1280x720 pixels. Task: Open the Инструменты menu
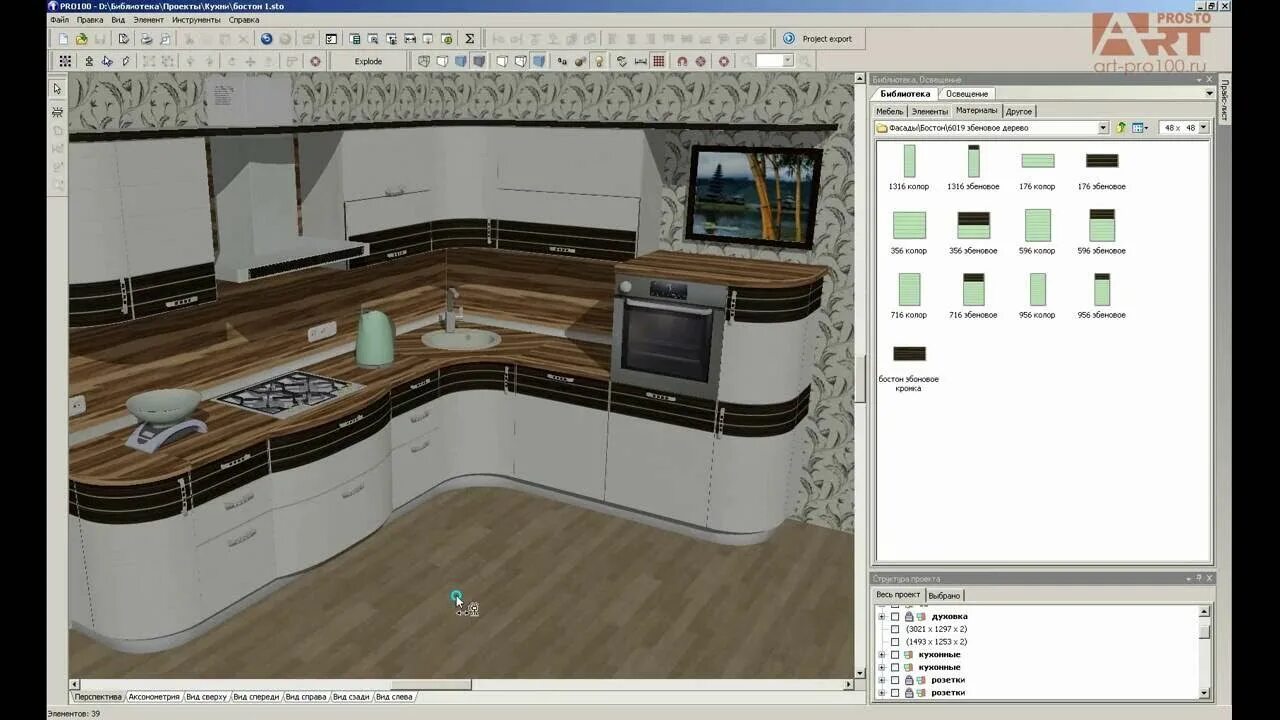pyautogui.click(x=196, y=20)
